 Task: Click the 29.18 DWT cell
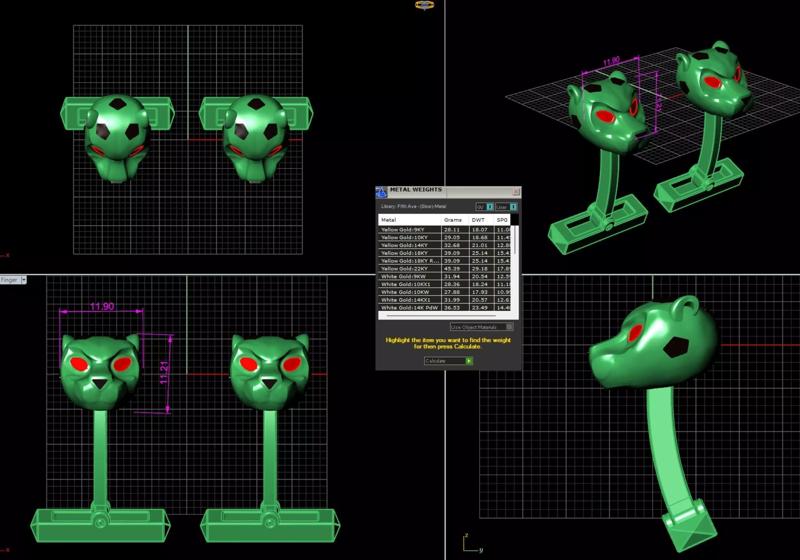(480, 269)
